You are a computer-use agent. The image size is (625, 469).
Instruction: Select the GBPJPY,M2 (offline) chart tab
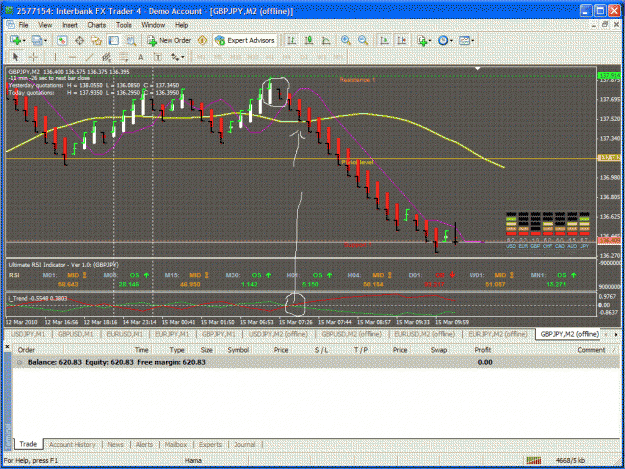569,334
